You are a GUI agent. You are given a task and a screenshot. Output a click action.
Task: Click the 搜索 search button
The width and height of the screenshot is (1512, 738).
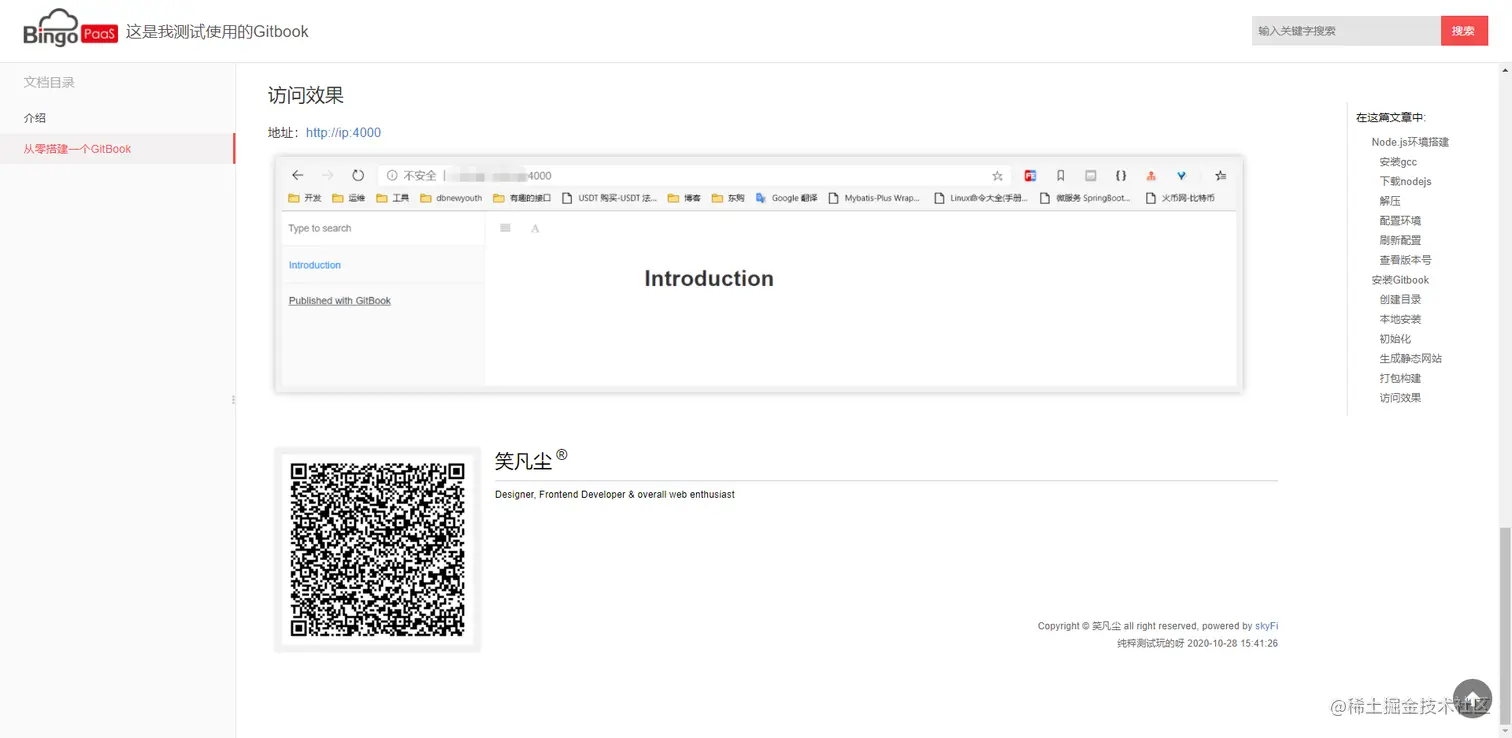pos(1464,31)
